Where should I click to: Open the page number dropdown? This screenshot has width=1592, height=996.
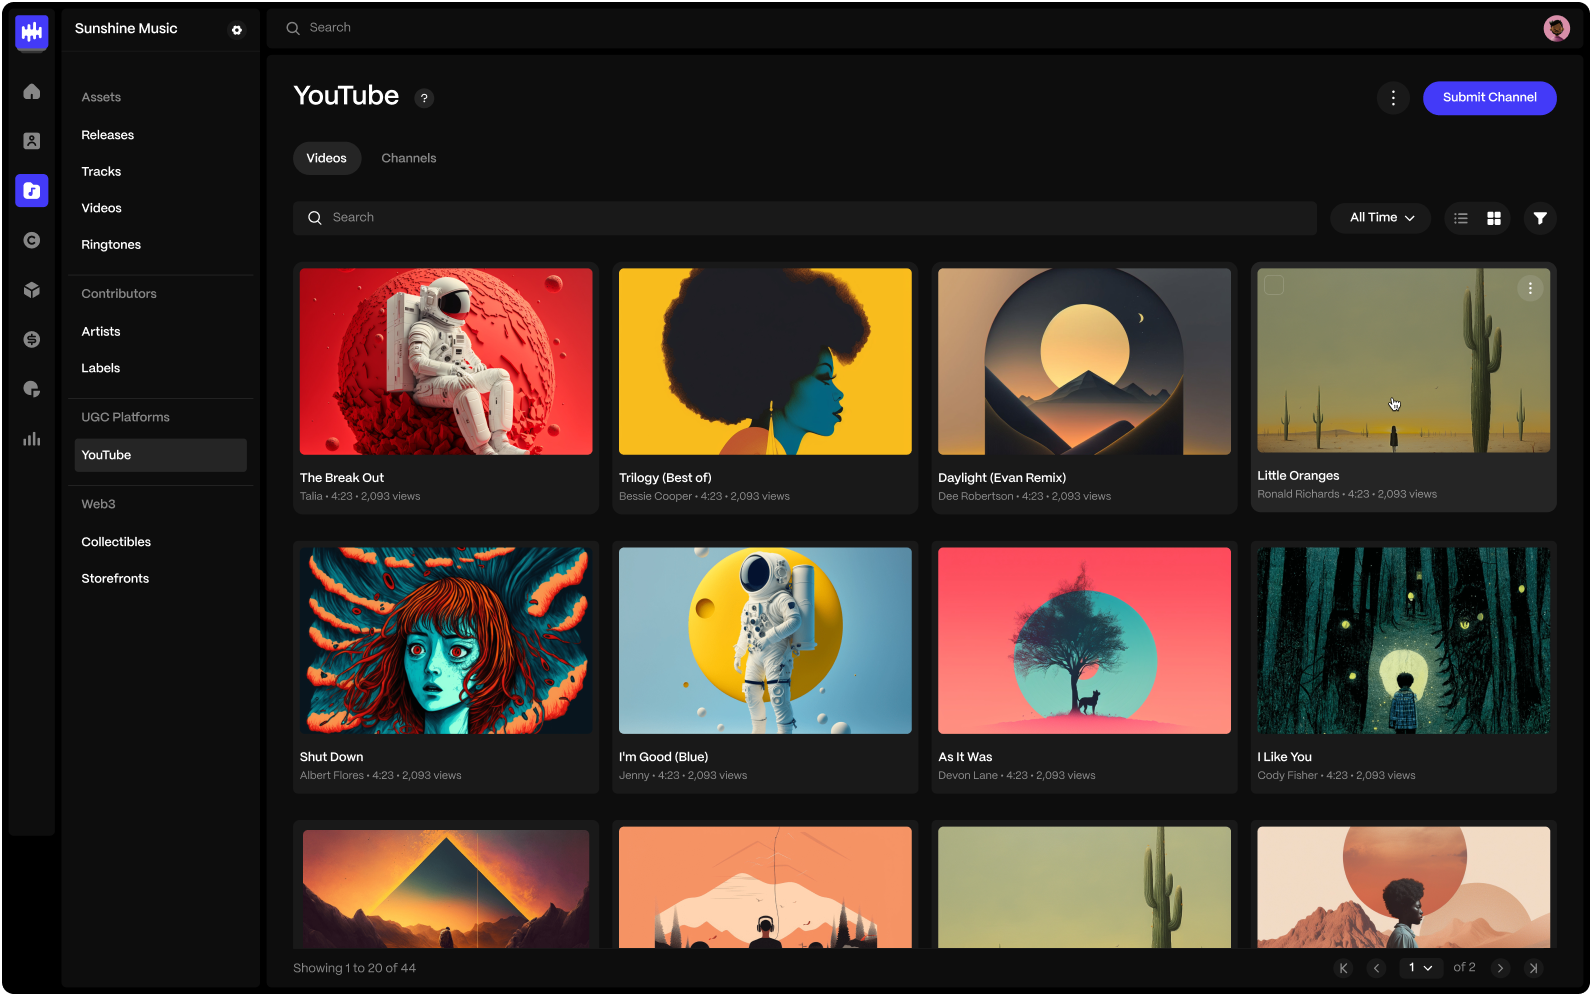[1420, 968]
